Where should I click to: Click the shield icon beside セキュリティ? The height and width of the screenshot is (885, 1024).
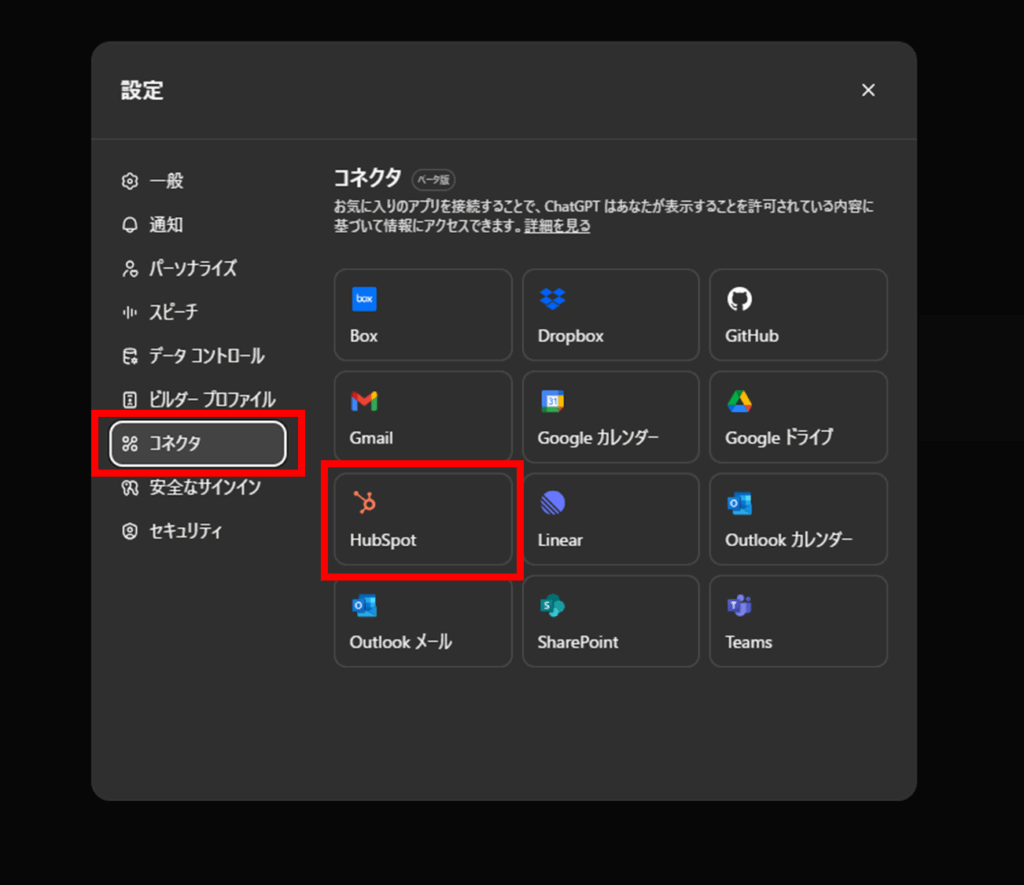tap(130, 531)
